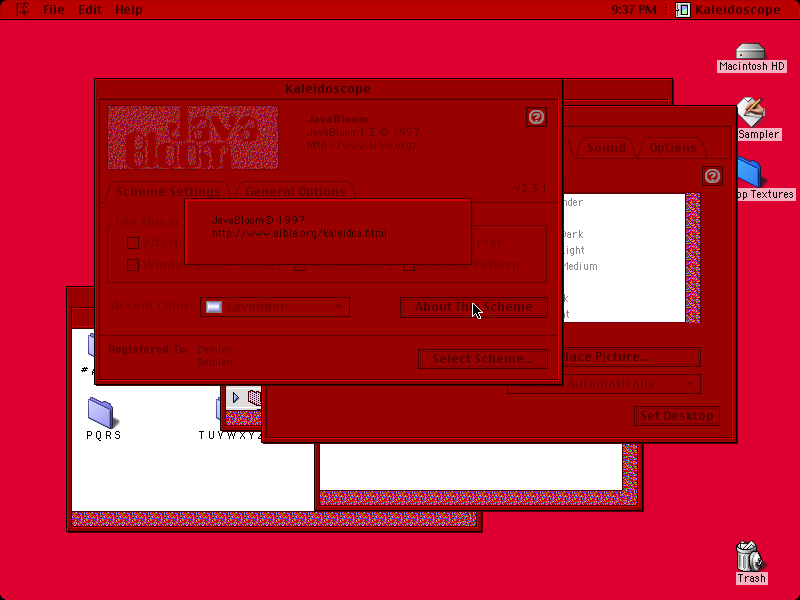Switch to the Scheme Settings tab
The height and width of the screenshot is (600, 800).
[168, 191]
